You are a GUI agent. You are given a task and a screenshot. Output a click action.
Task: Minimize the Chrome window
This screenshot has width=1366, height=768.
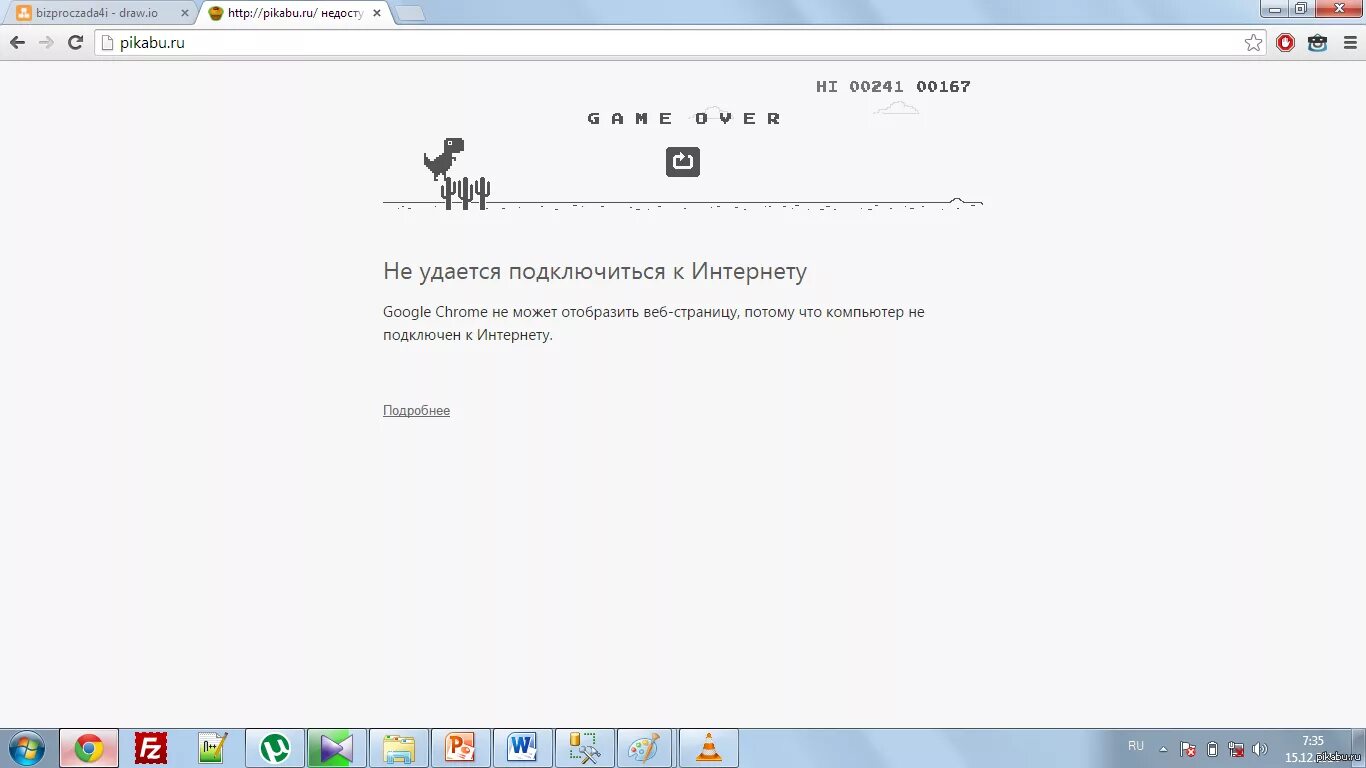pos(1273,8)
